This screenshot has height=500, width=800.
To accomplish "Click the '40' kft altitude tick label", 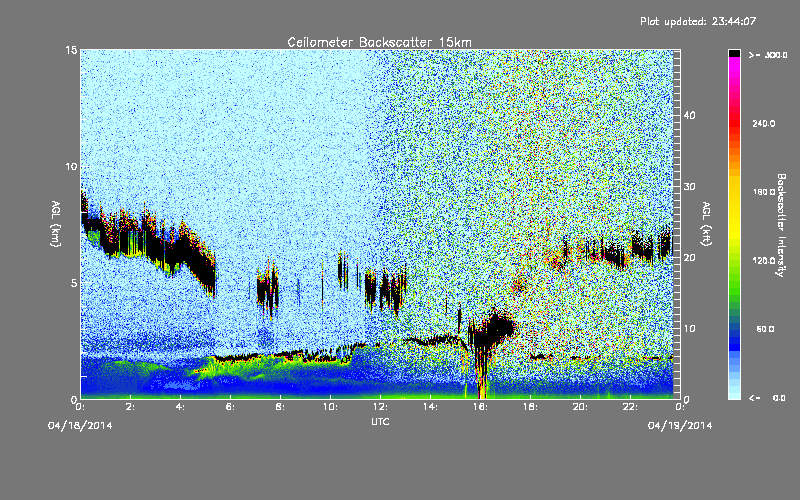I will point(689,115).
